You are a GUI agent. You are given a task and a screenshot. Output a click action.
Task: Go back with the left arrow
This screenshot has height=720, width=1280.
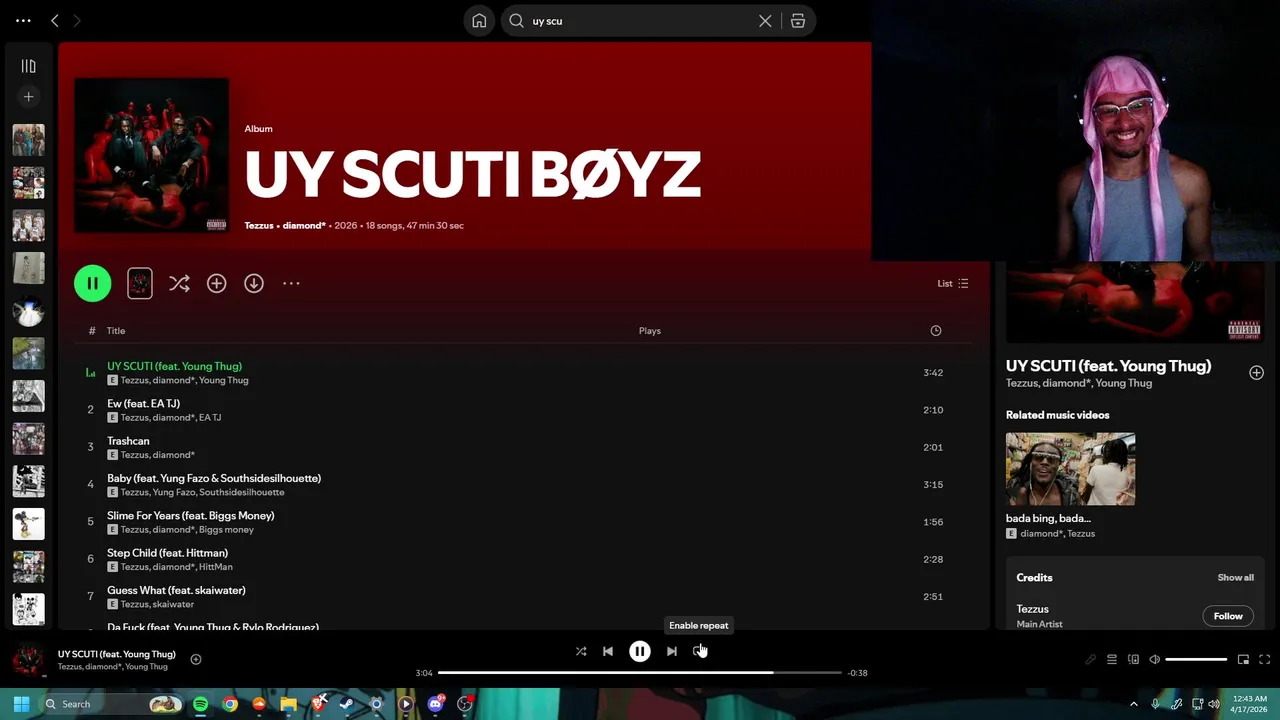click(x=55, y=21)
